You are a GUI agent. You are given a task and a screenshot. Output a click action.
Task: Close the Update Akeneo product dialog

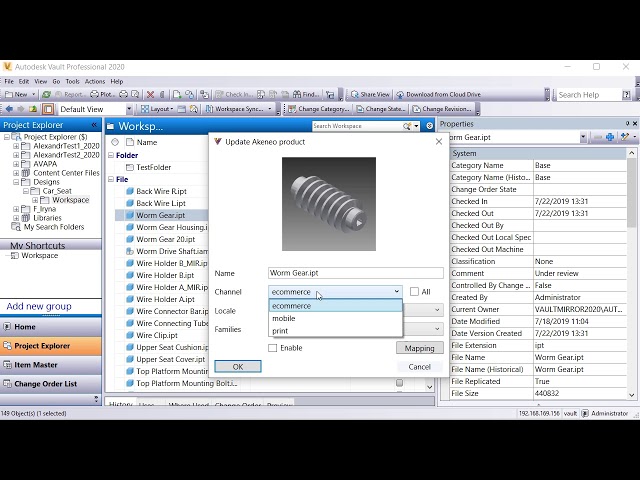click(x=439, y=142)
